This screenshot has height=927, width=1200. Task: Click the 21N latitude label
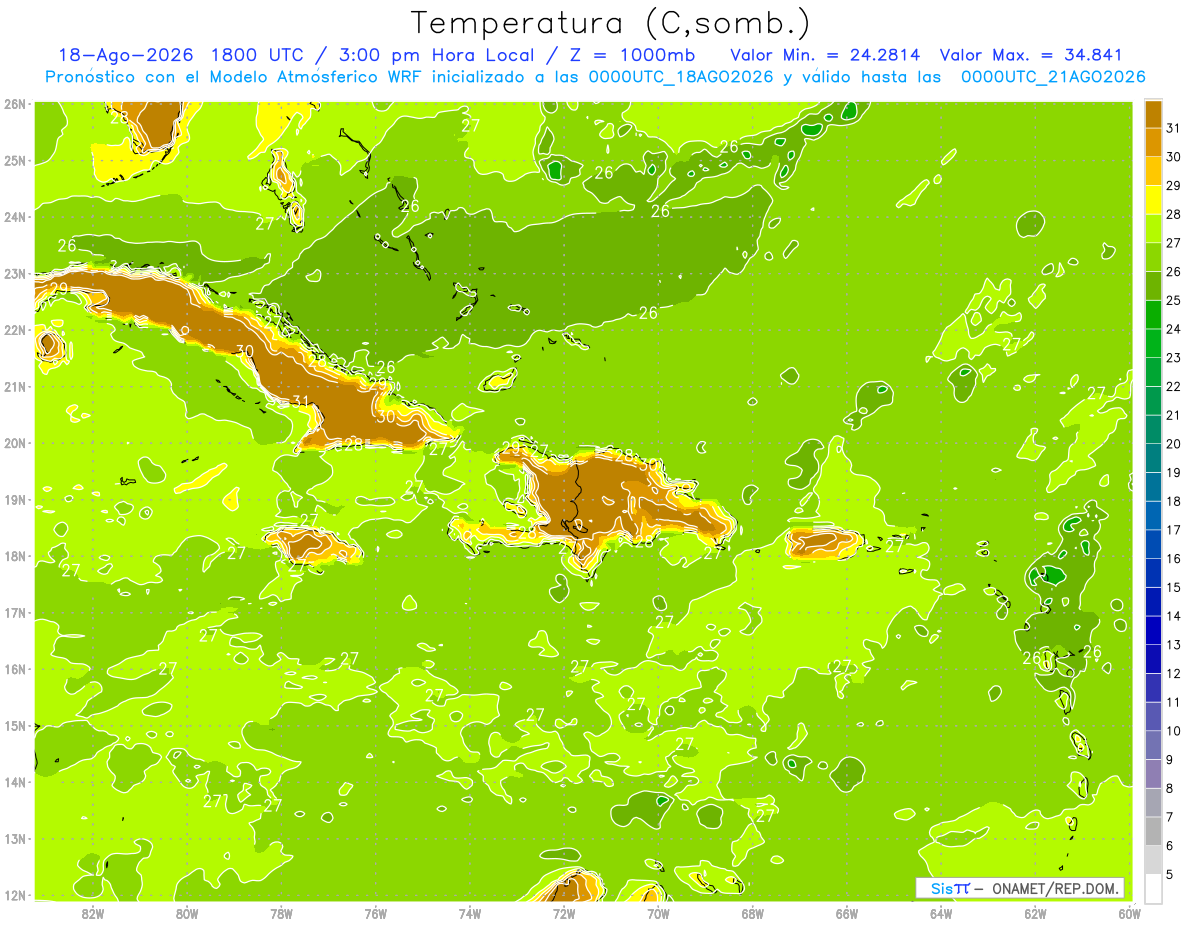point(14,386)
